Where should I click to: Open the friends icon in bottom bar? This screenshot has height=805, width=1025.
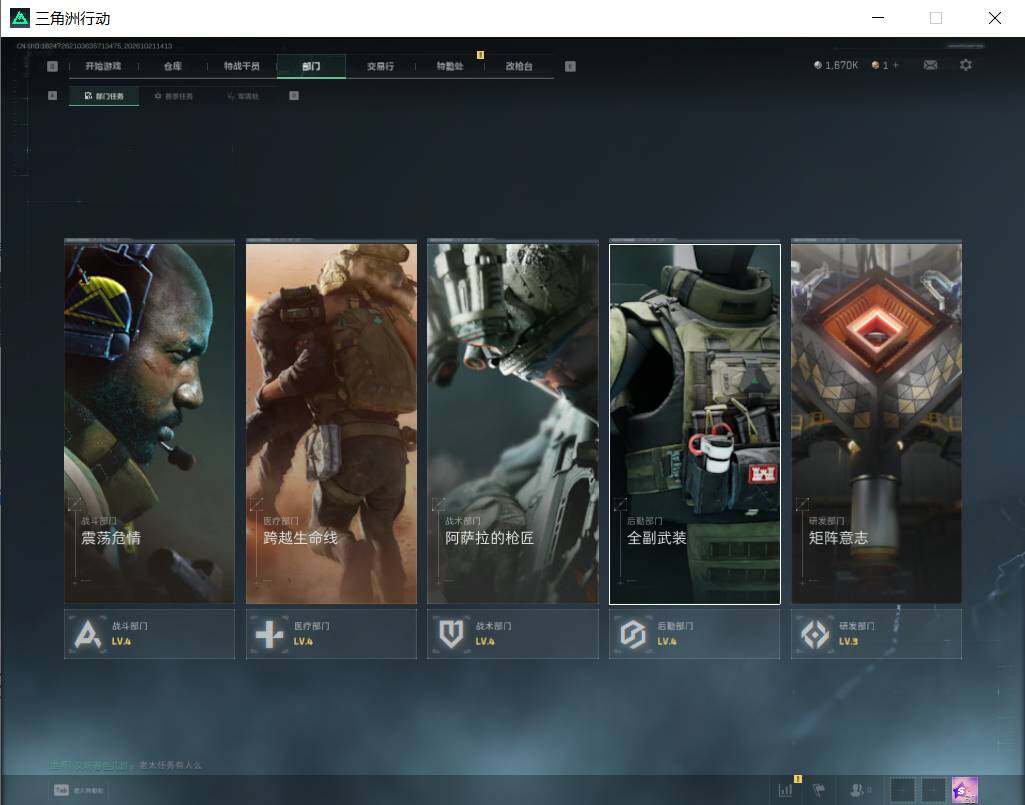point(858,790)
